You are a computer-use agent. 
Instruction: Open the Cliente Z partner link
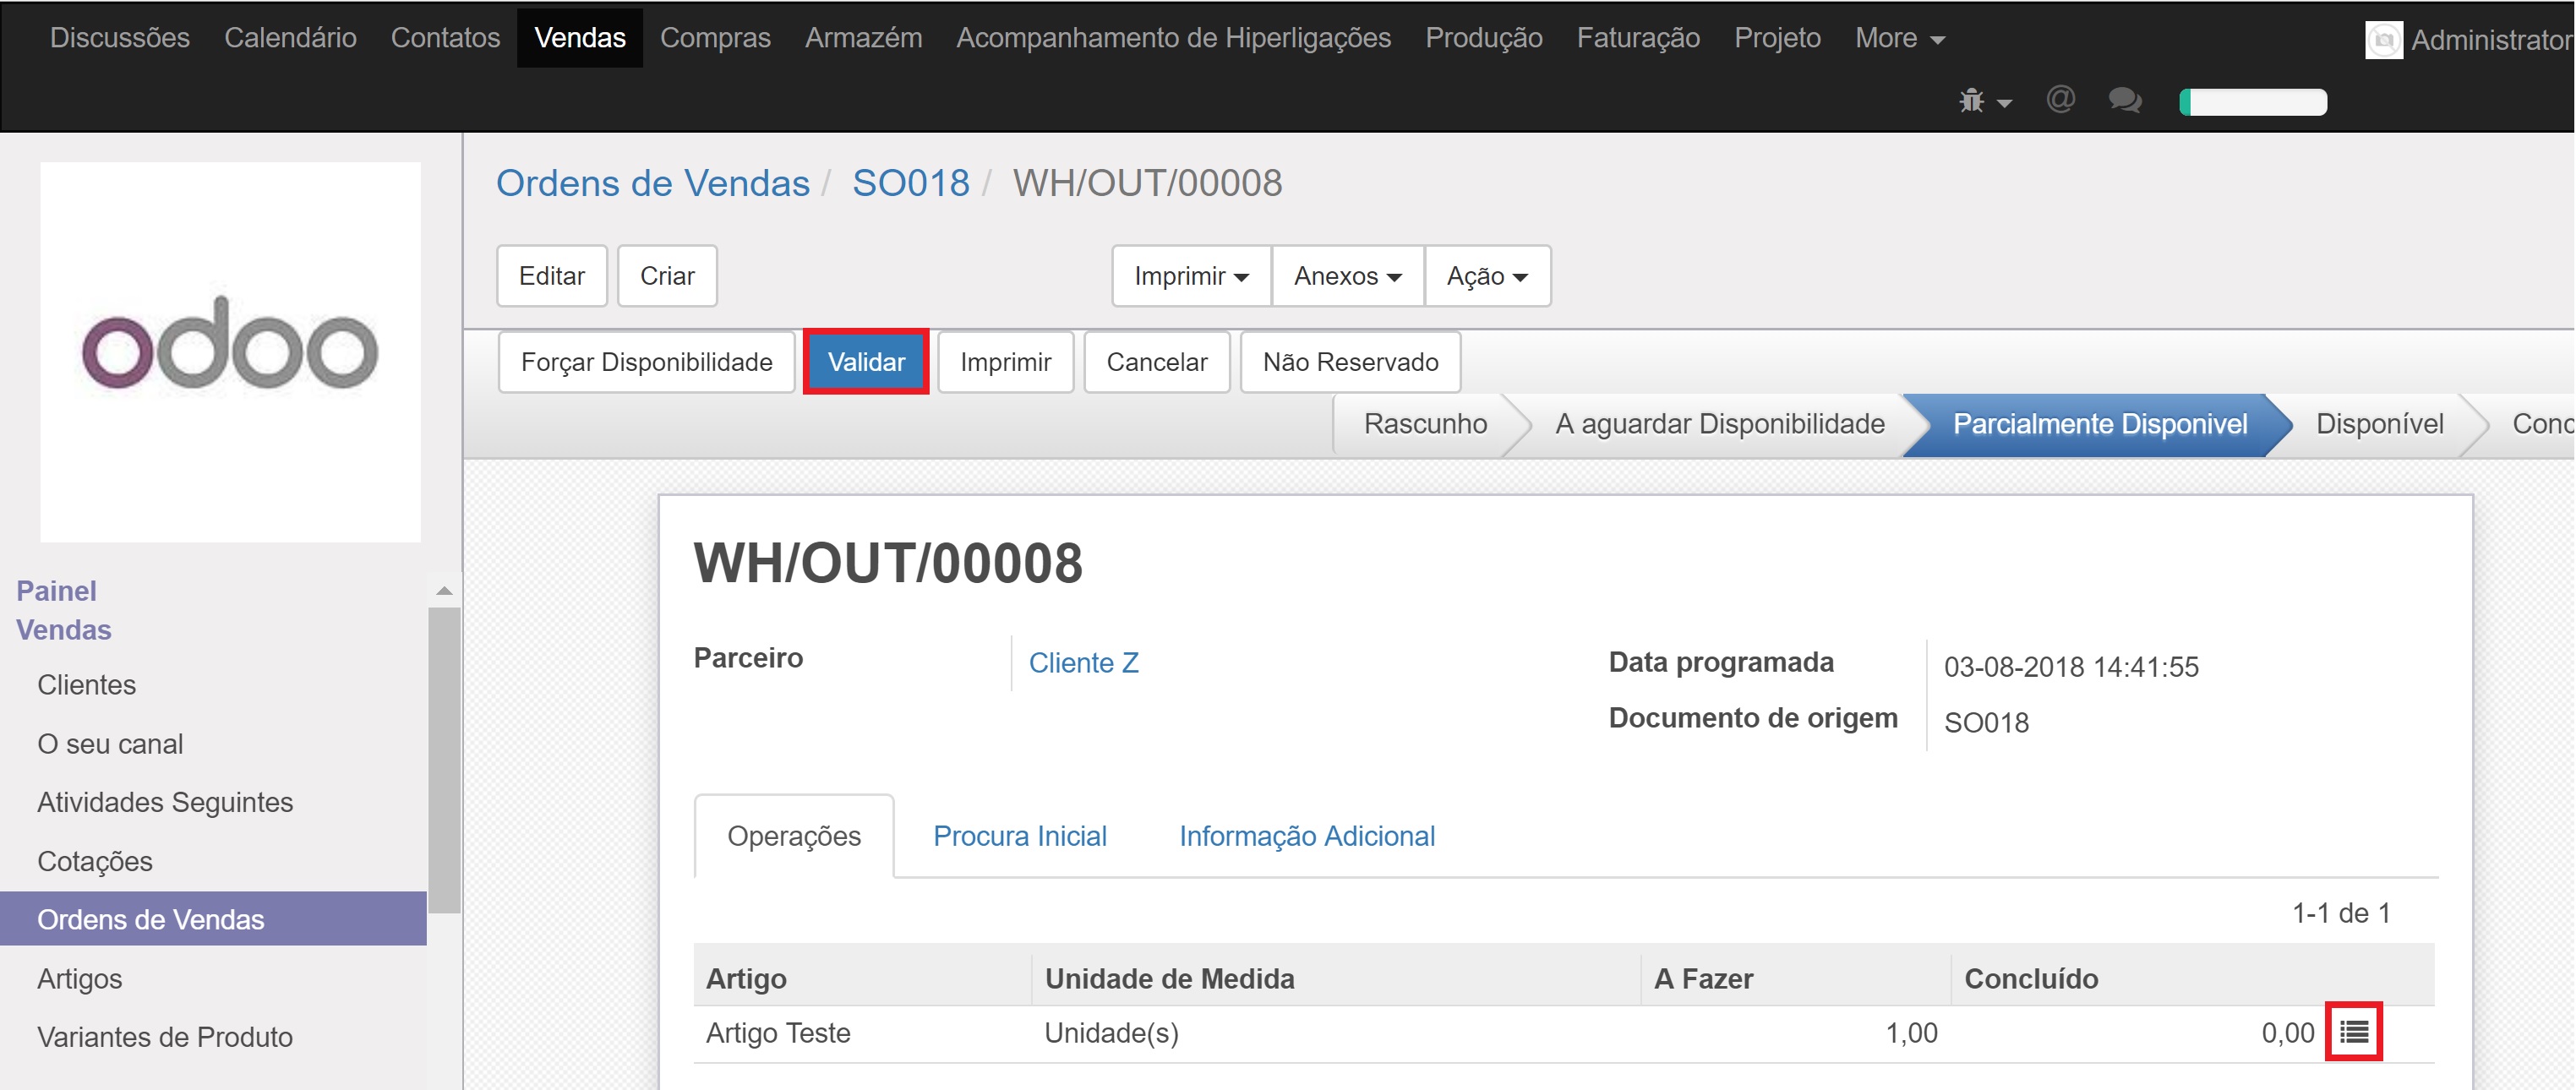[1083, 663]
